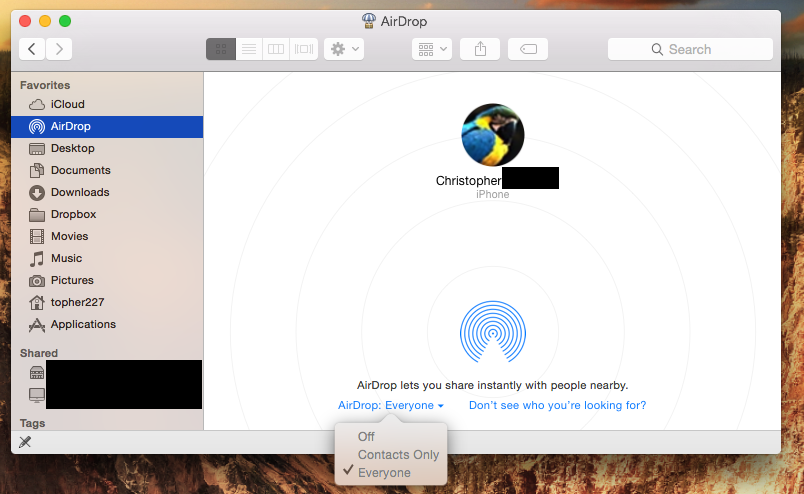Click the shared computer monitor icon
This screenshot has width=804, height=494.
(36, 395)
